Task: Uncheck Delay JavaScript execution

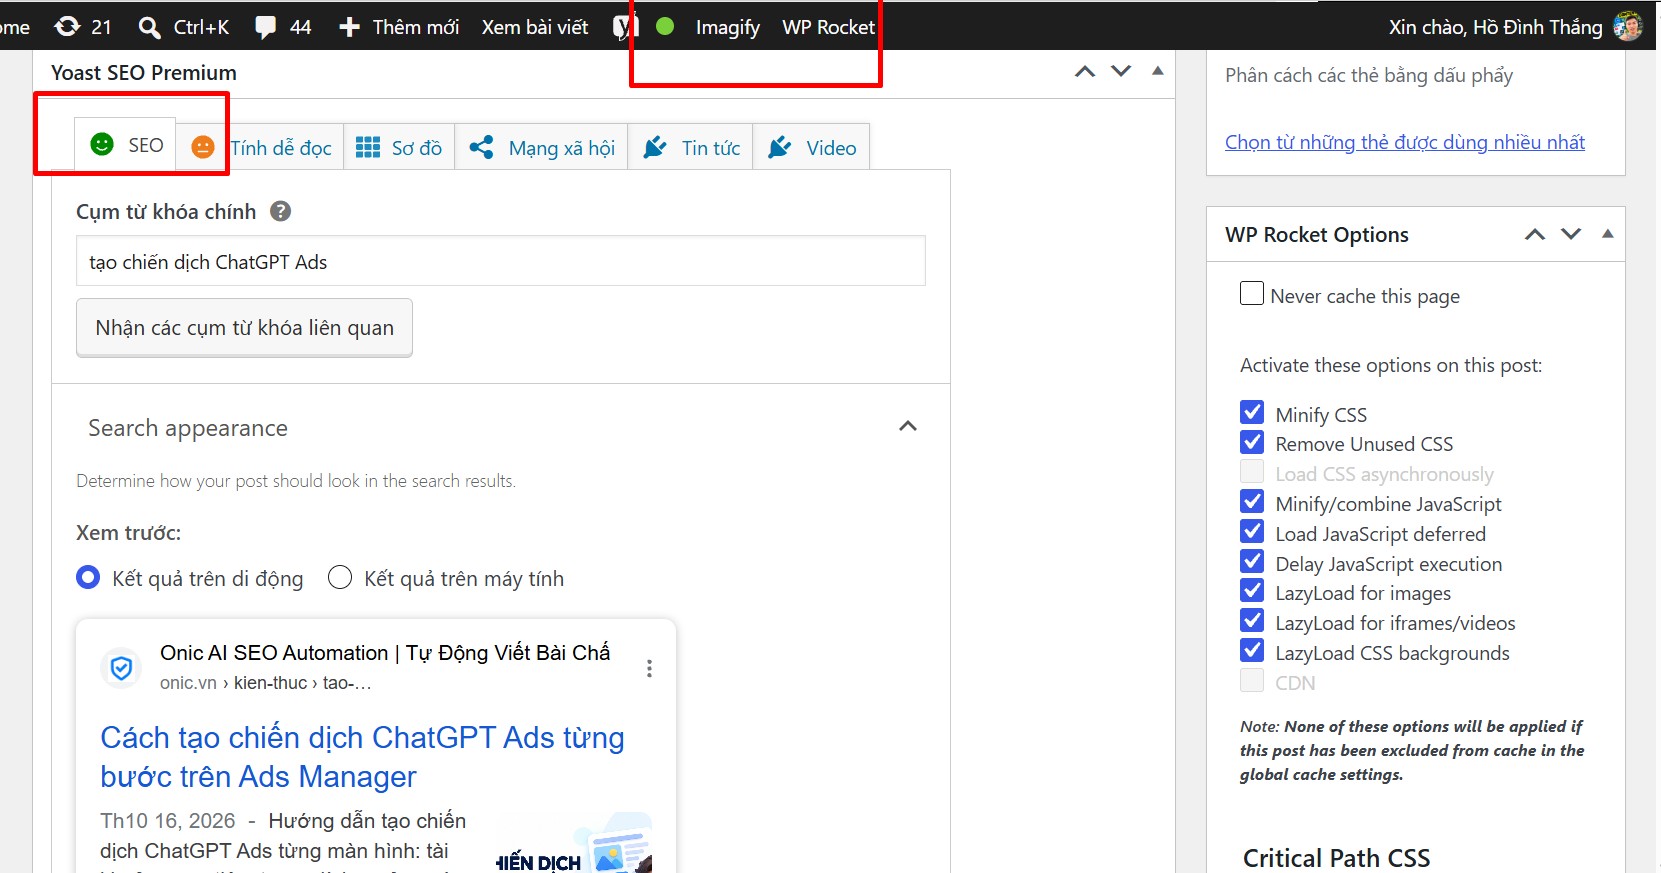Action: (1252, 562)
